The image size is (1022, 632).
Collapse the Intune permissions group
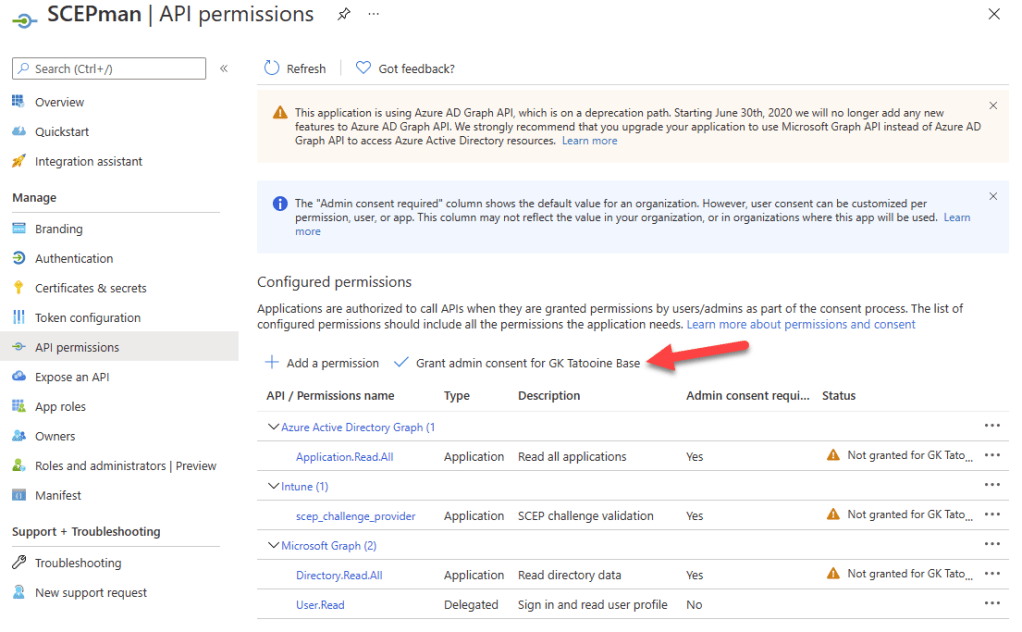point(273,487)
